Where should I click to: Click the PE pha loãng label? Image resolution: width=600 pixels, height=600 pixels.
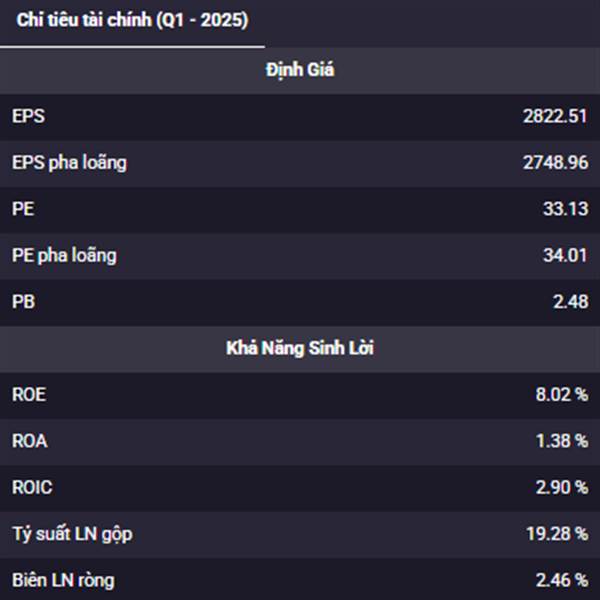tap(64, 256)
